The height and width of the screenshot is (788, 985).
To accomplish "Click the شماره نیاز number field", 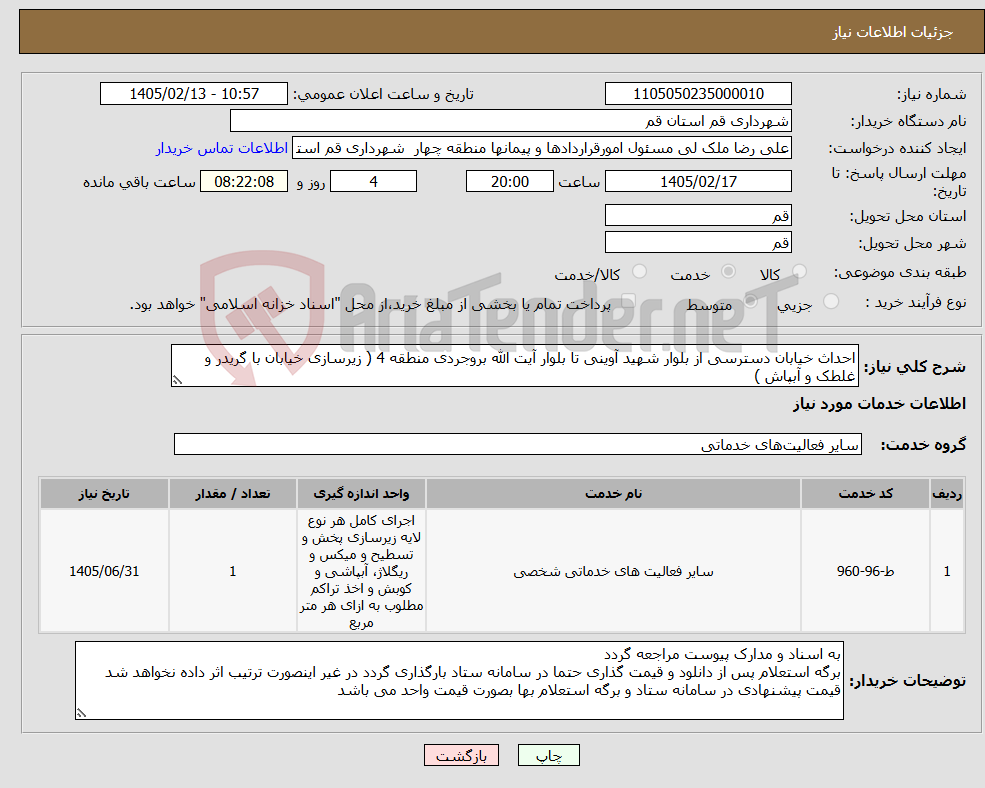I will point(698,94).
